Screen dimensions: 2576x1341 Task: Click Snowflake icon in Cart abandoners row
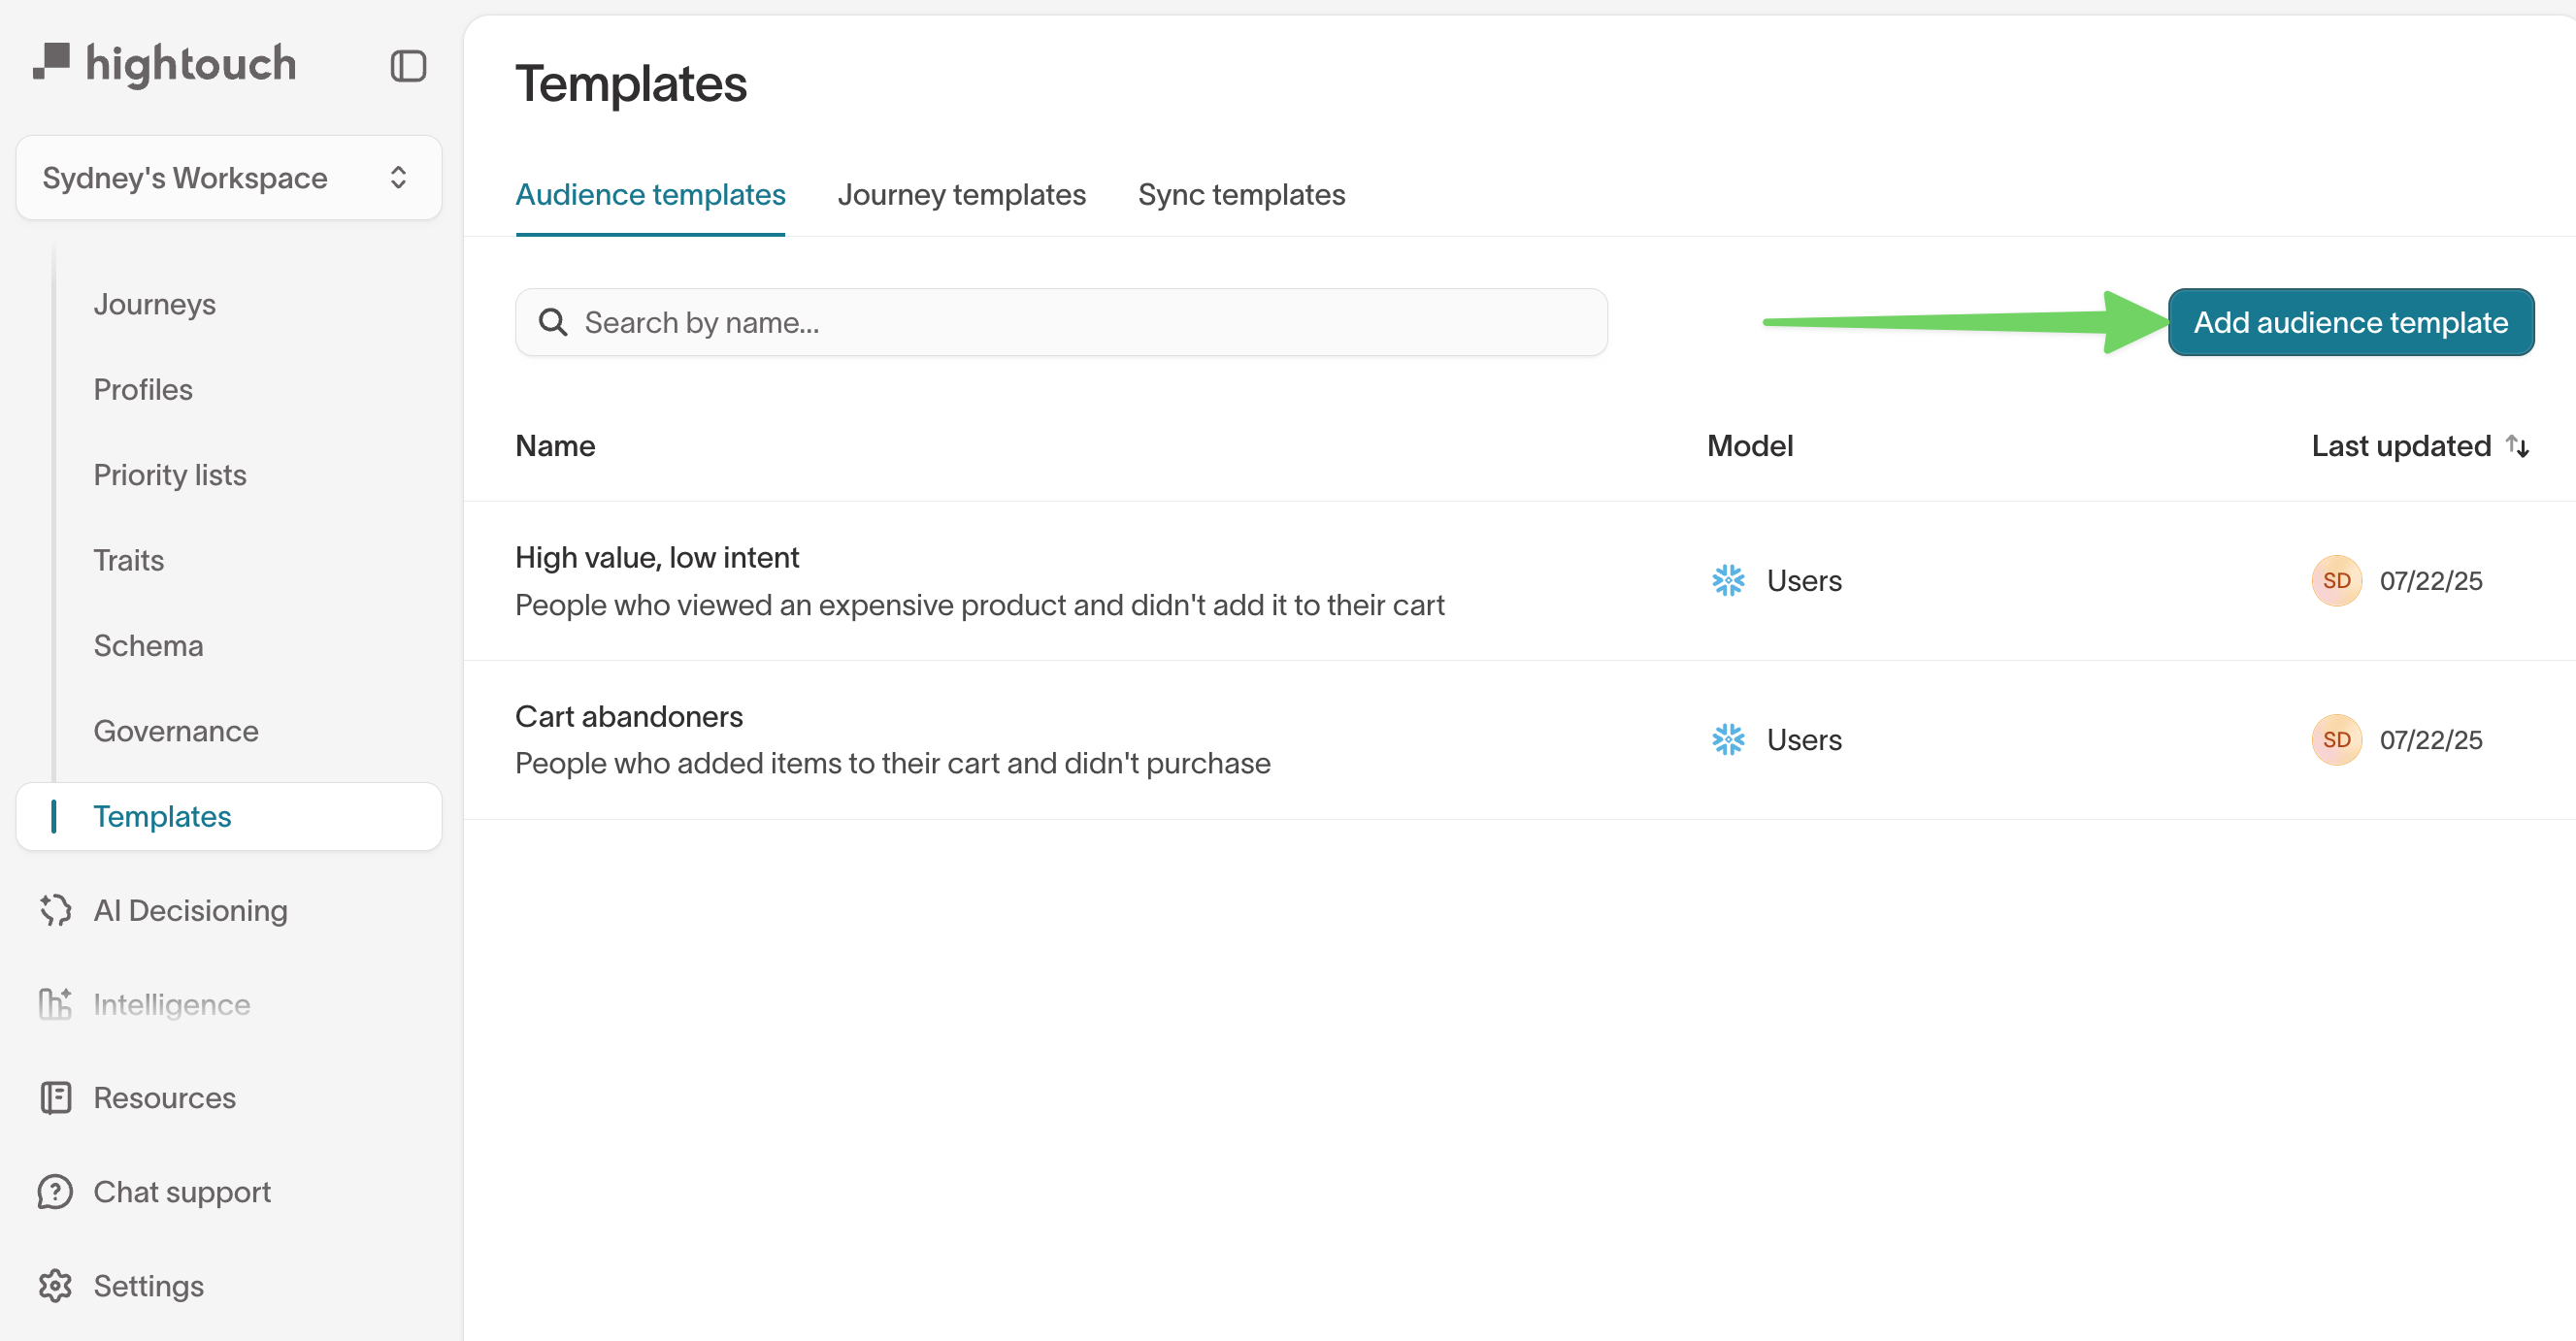1728,740
